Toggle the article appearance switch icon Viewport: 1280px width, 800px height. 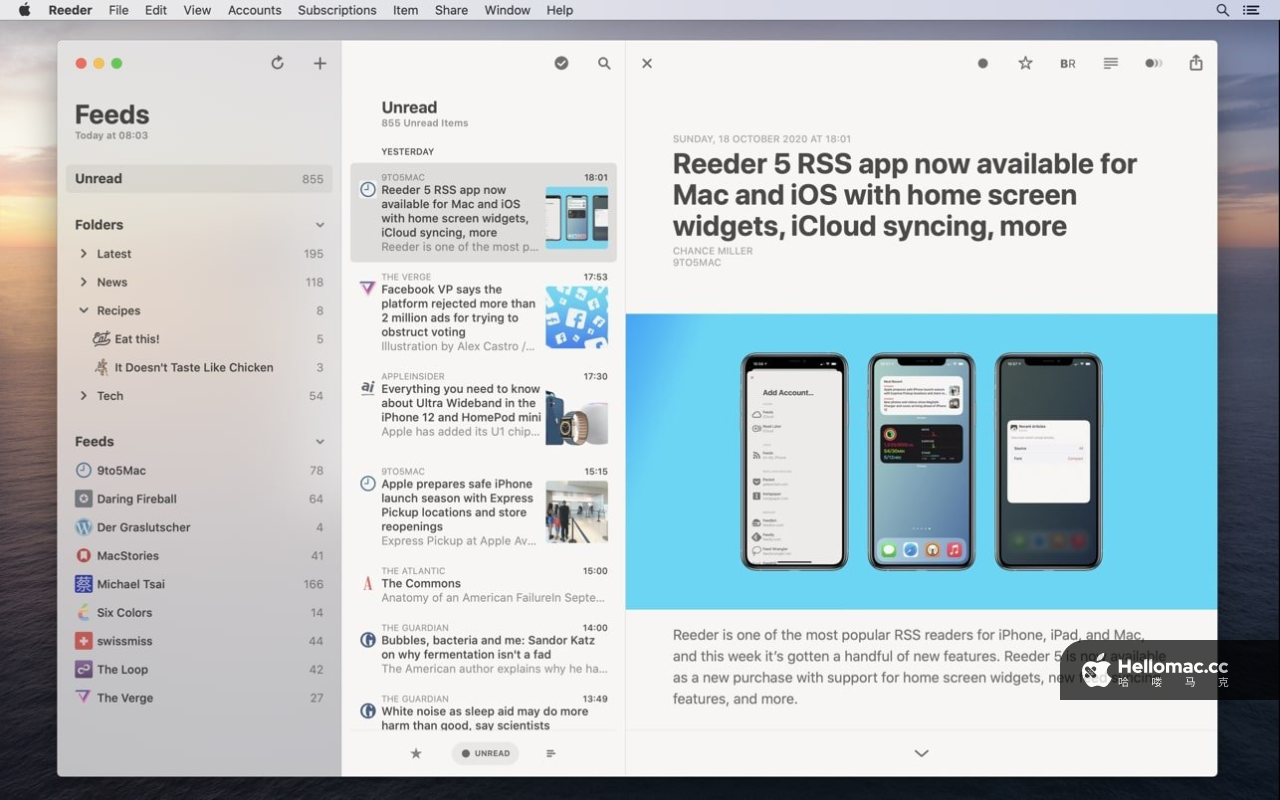tap(1153, 63)
